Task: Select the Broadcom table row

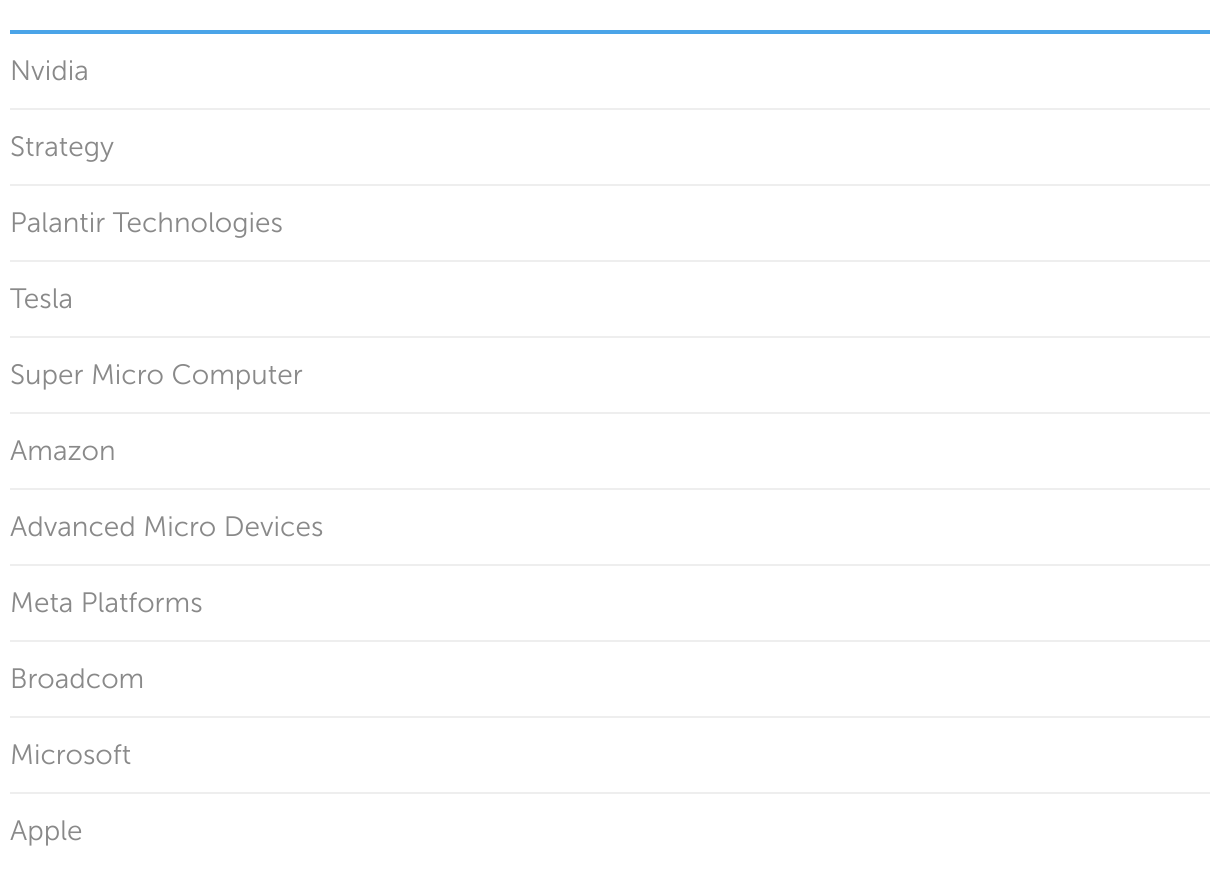Action: tap(610, 679)
